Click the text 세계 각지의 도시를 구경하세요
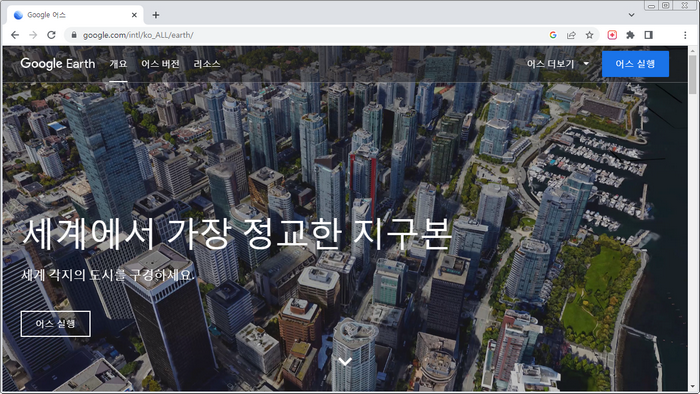The width and height of the screenshot is (700, 394). 108,275
